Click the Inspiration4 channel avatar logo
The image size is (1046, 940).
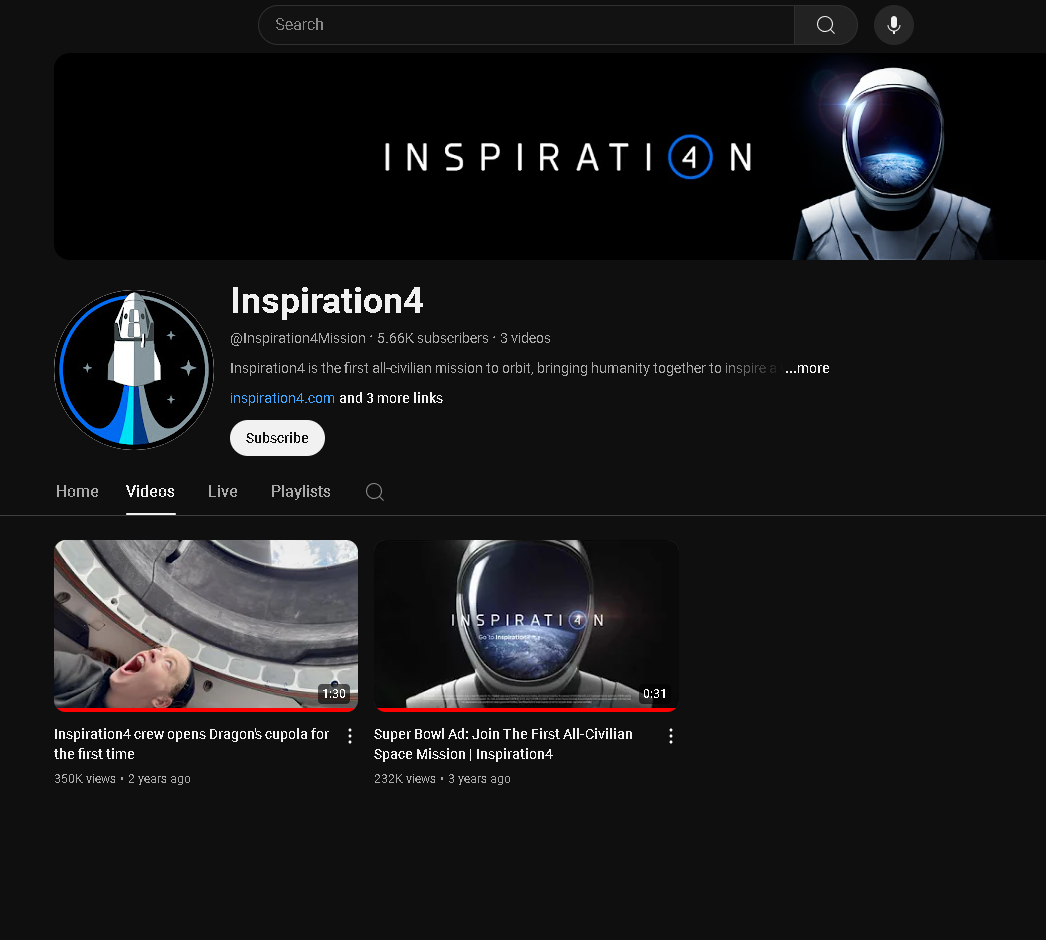pyautogui.click(x=134, y=370)
